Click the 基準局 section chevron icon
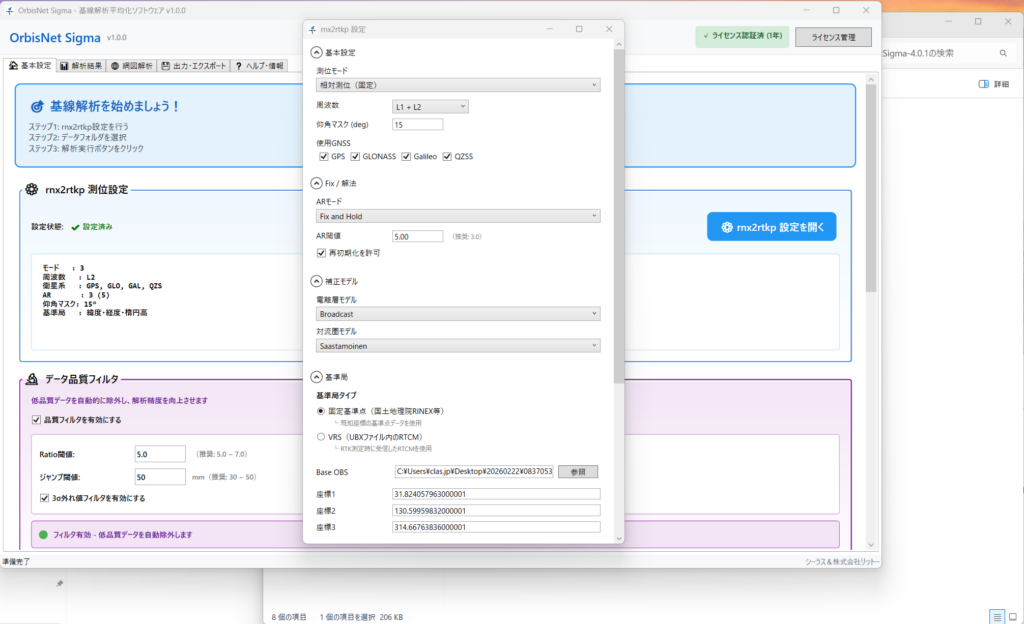 pyautogui.click(x=317, y=376)
